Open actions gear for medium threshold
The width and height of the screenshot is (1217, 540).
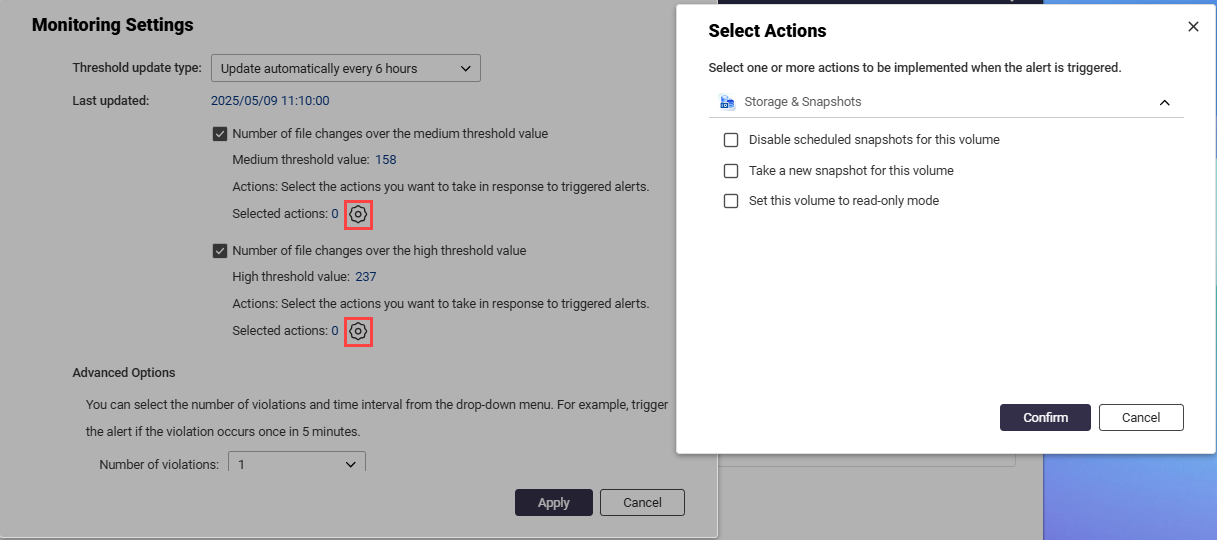click(x=358, y=214)
